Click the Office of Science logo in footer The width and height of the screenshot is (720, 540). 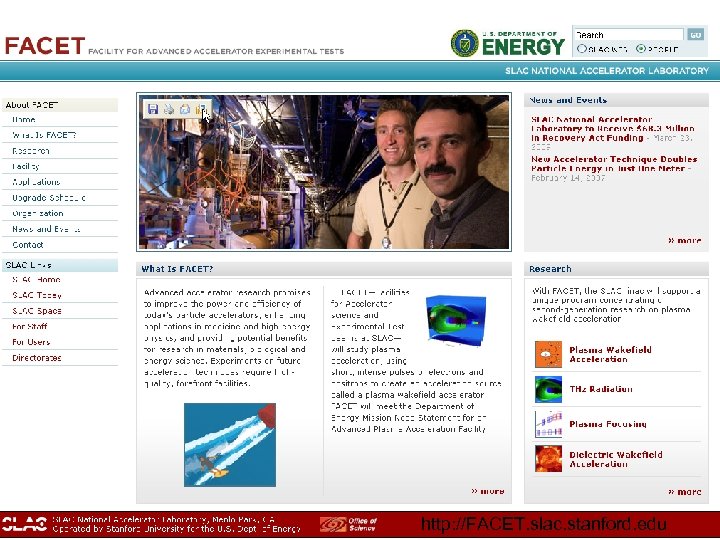tap(349, 524)
